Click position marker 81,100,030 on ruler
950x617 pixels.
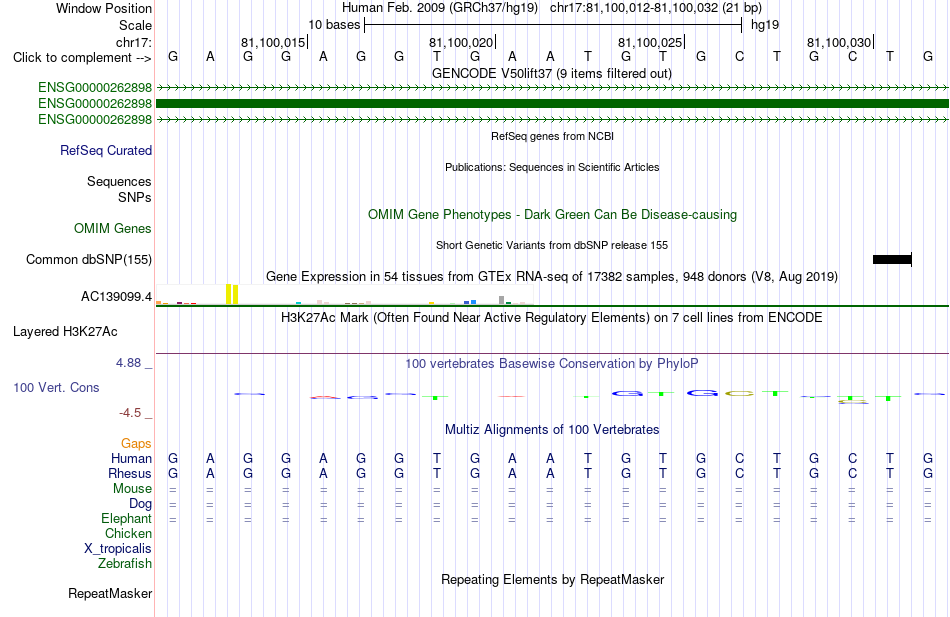coord(840,42)
